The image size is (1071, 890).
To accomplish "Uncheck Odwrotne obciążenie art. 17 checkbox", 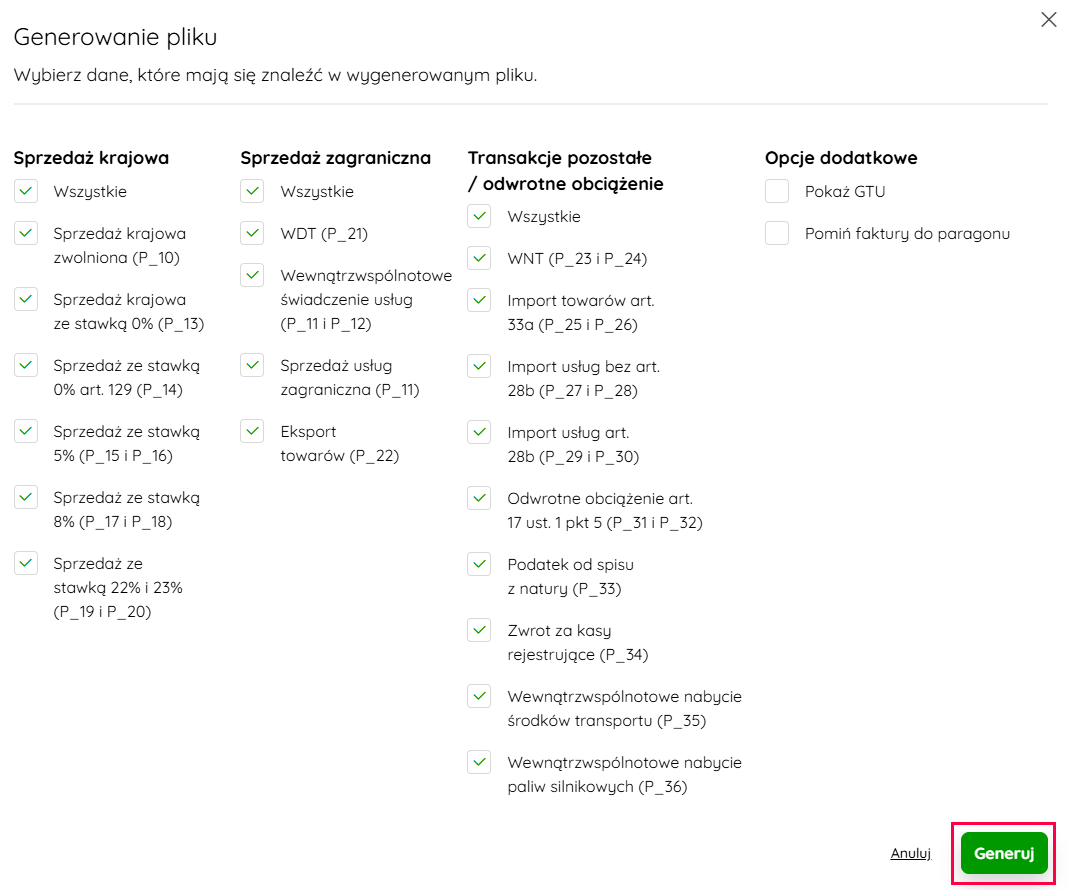I will 479,498.
